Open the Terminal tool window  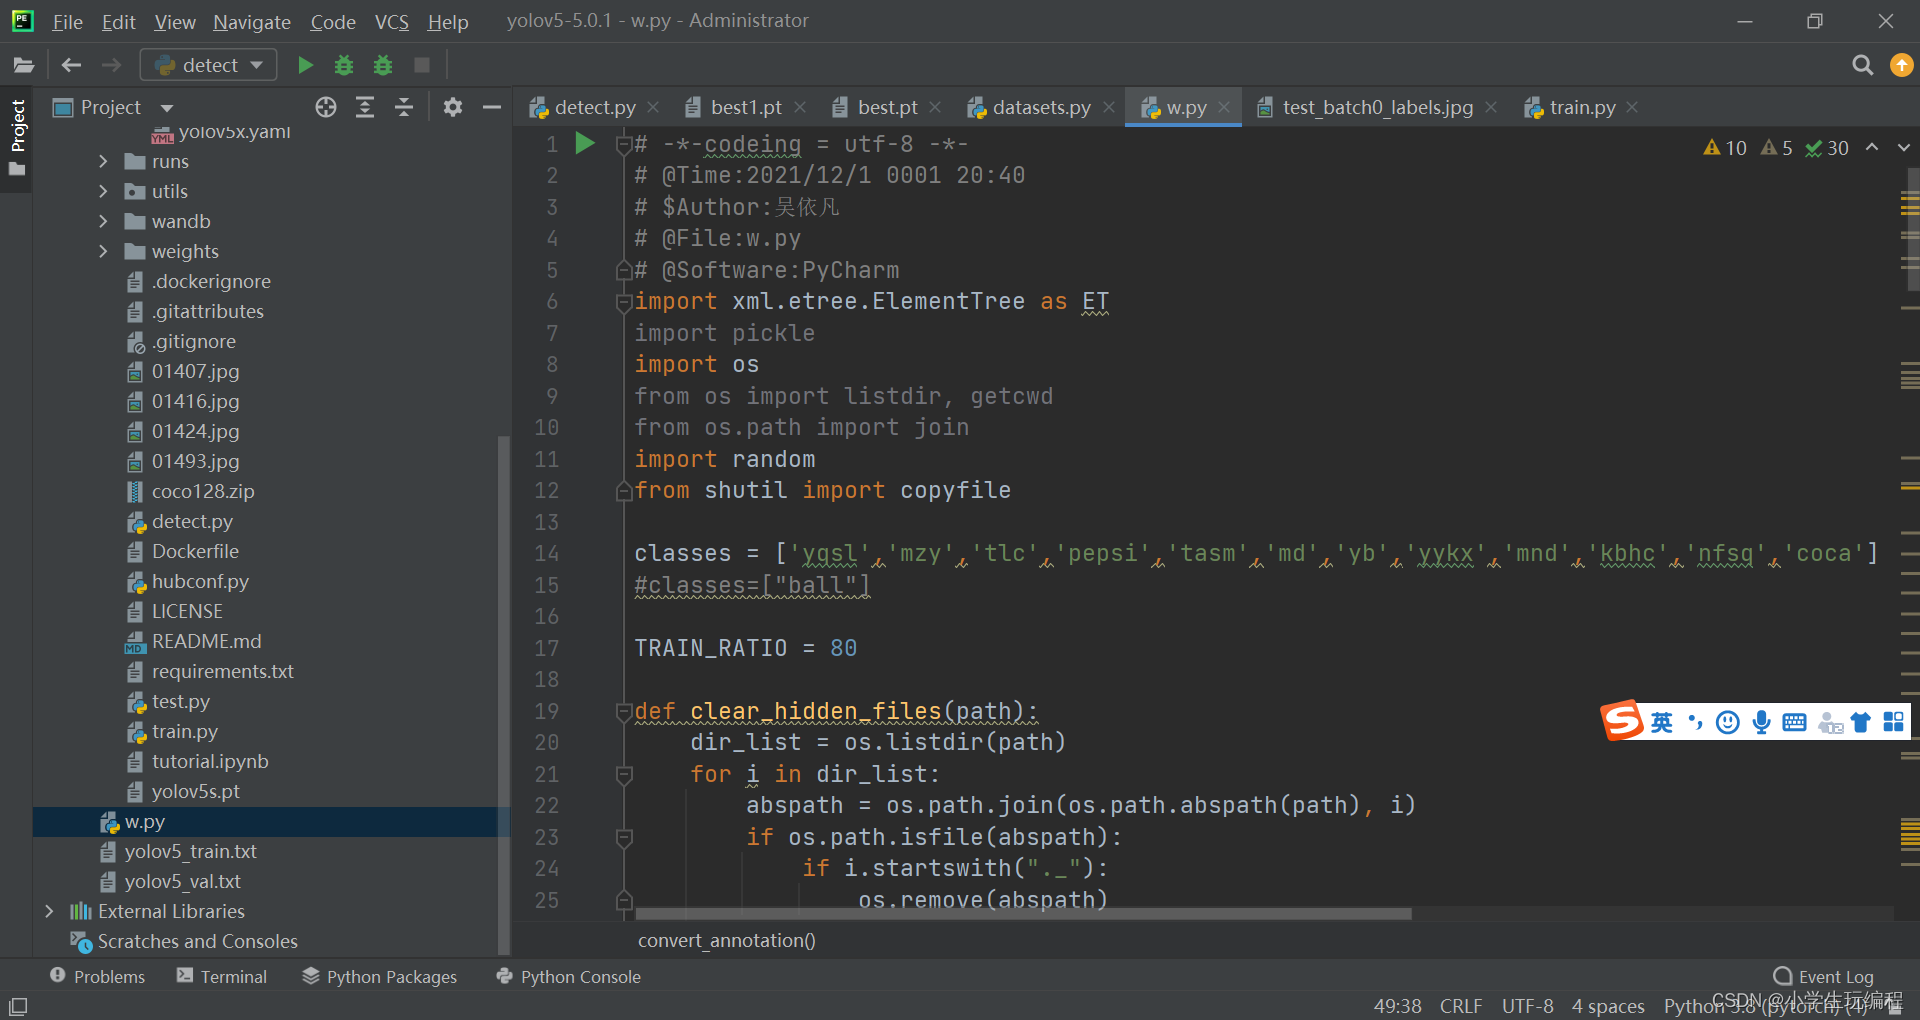coord(221,976)
